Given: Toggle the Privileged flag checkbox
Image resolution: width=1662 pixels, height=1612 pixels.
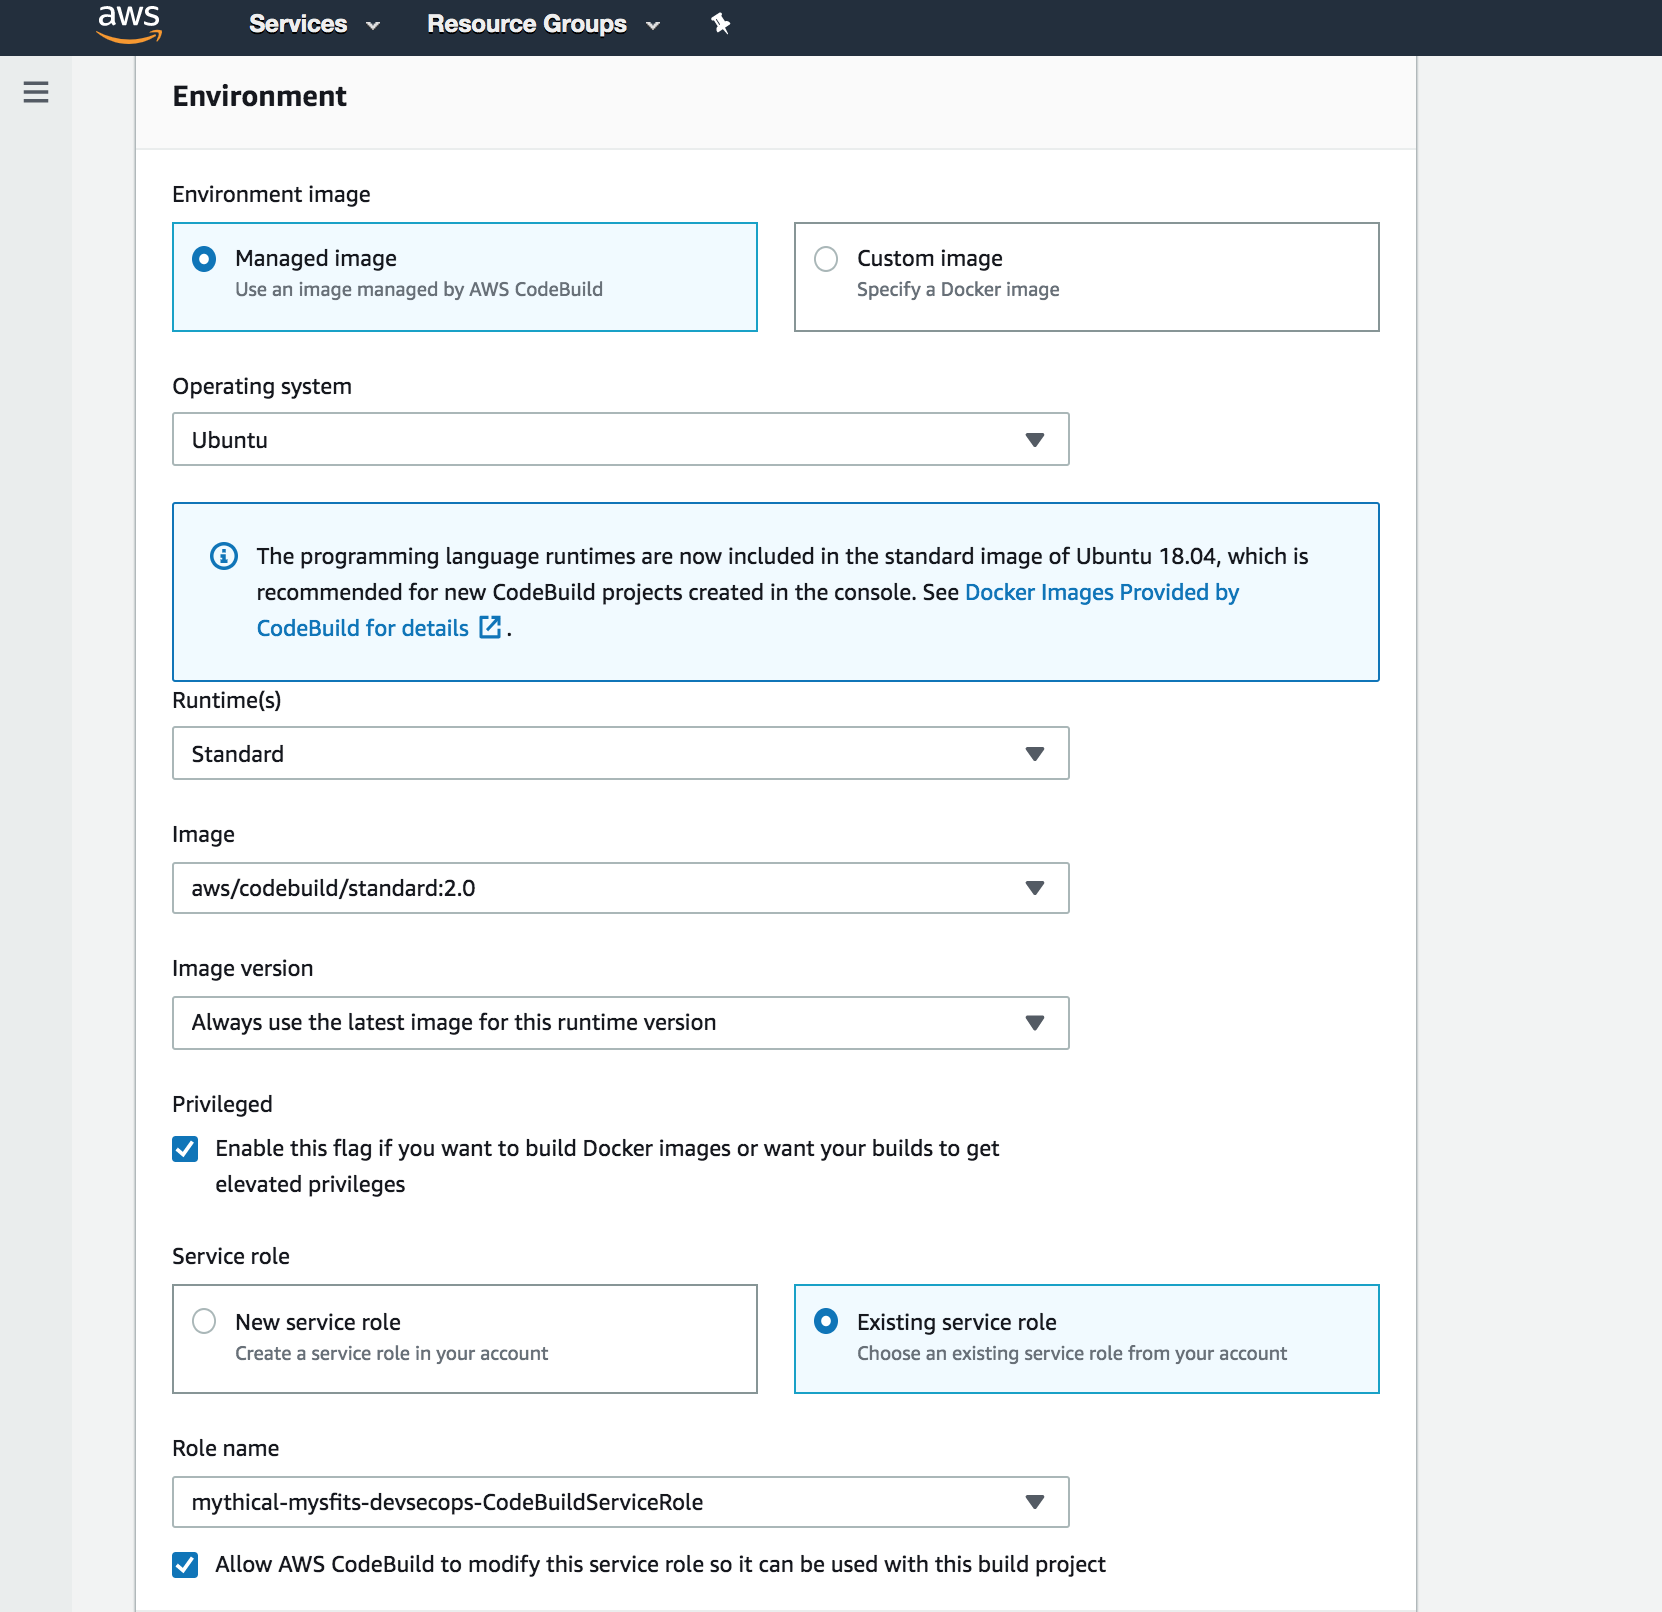Looking at the screenshot, I should (x=185, y=1149).
